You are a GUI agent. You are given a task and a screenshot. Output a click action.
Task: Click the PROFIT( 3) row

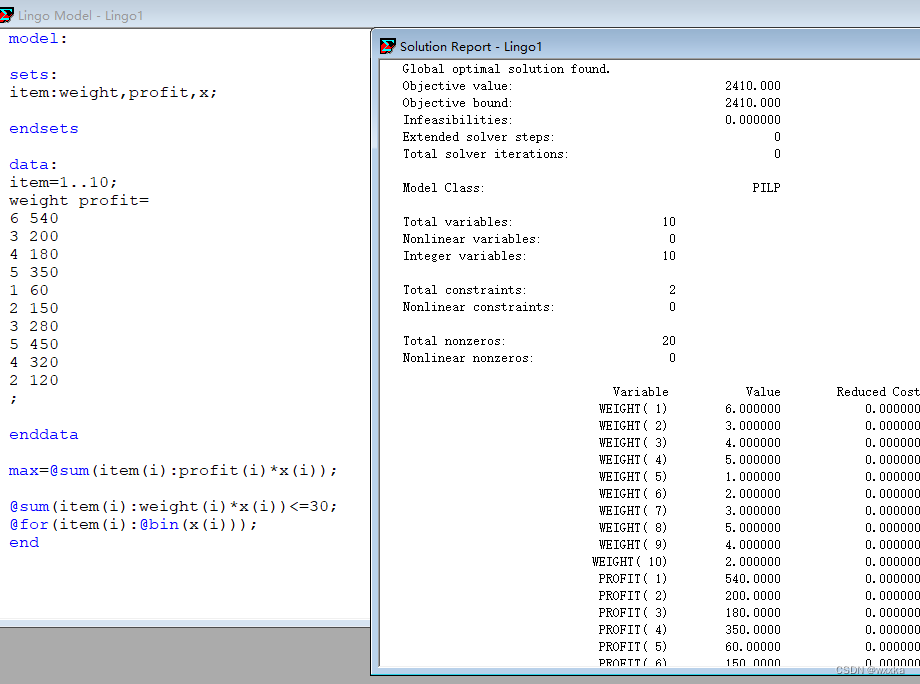[759, 613]
